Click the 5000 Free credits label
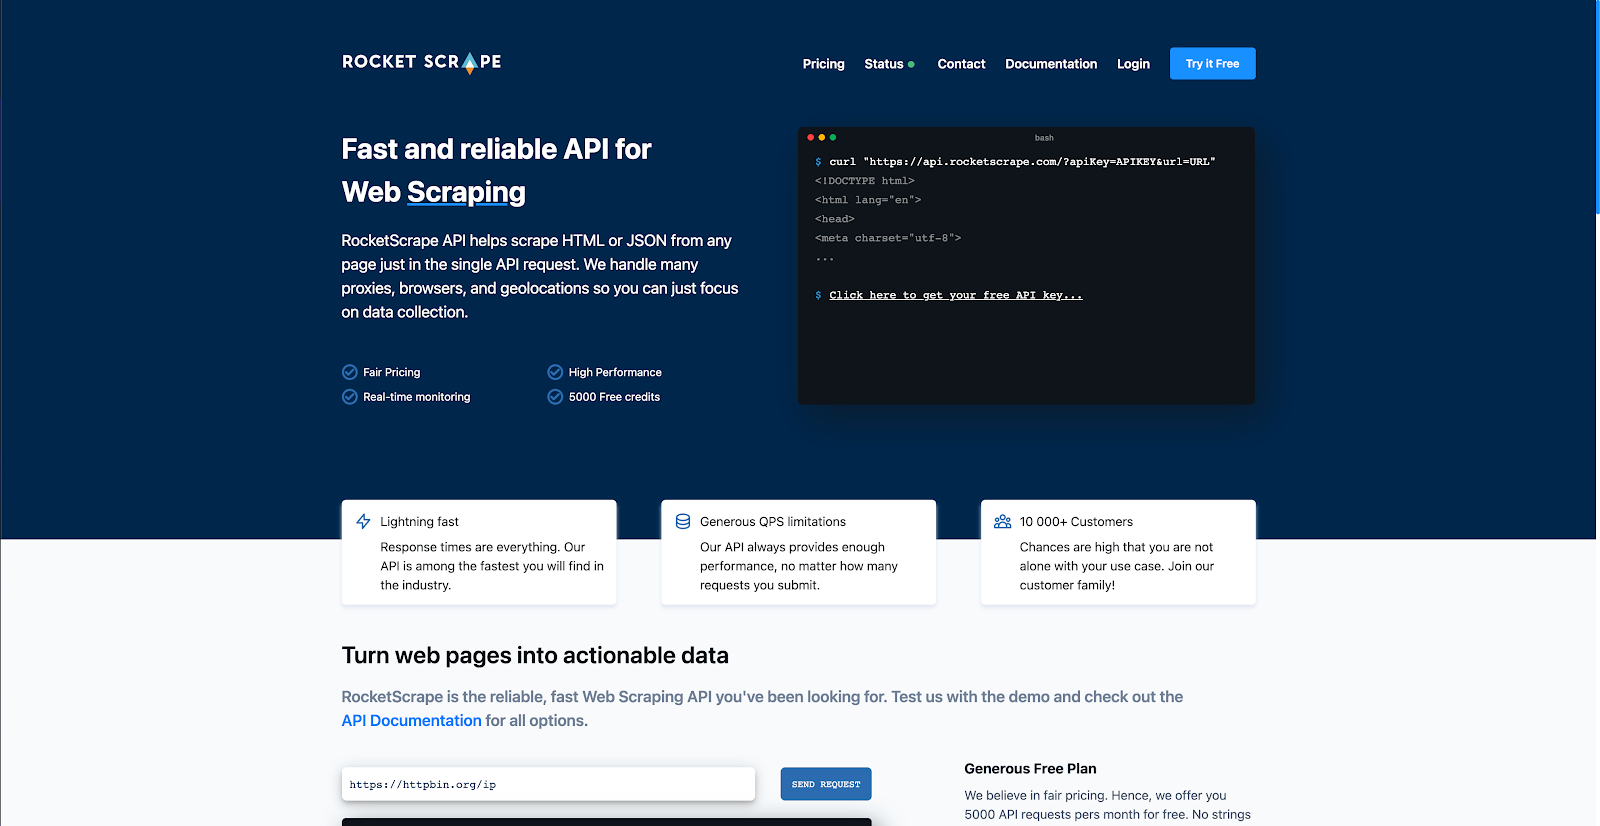The height and width of the screenshot is (826, 1600). [614, 397]
